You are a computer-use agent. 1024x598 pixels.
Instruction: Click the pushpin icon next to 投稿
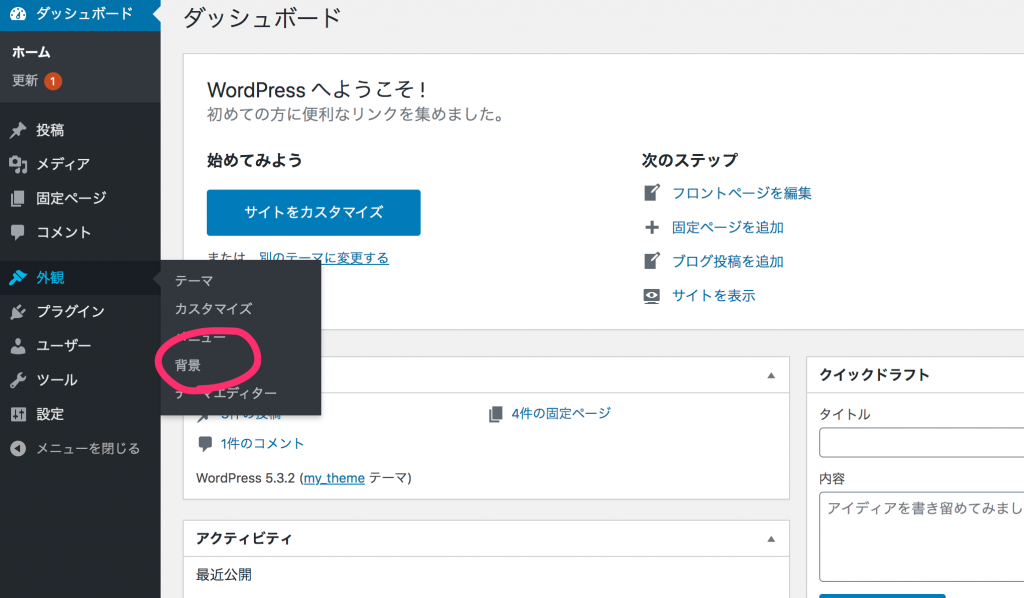(x=18, y=130)
